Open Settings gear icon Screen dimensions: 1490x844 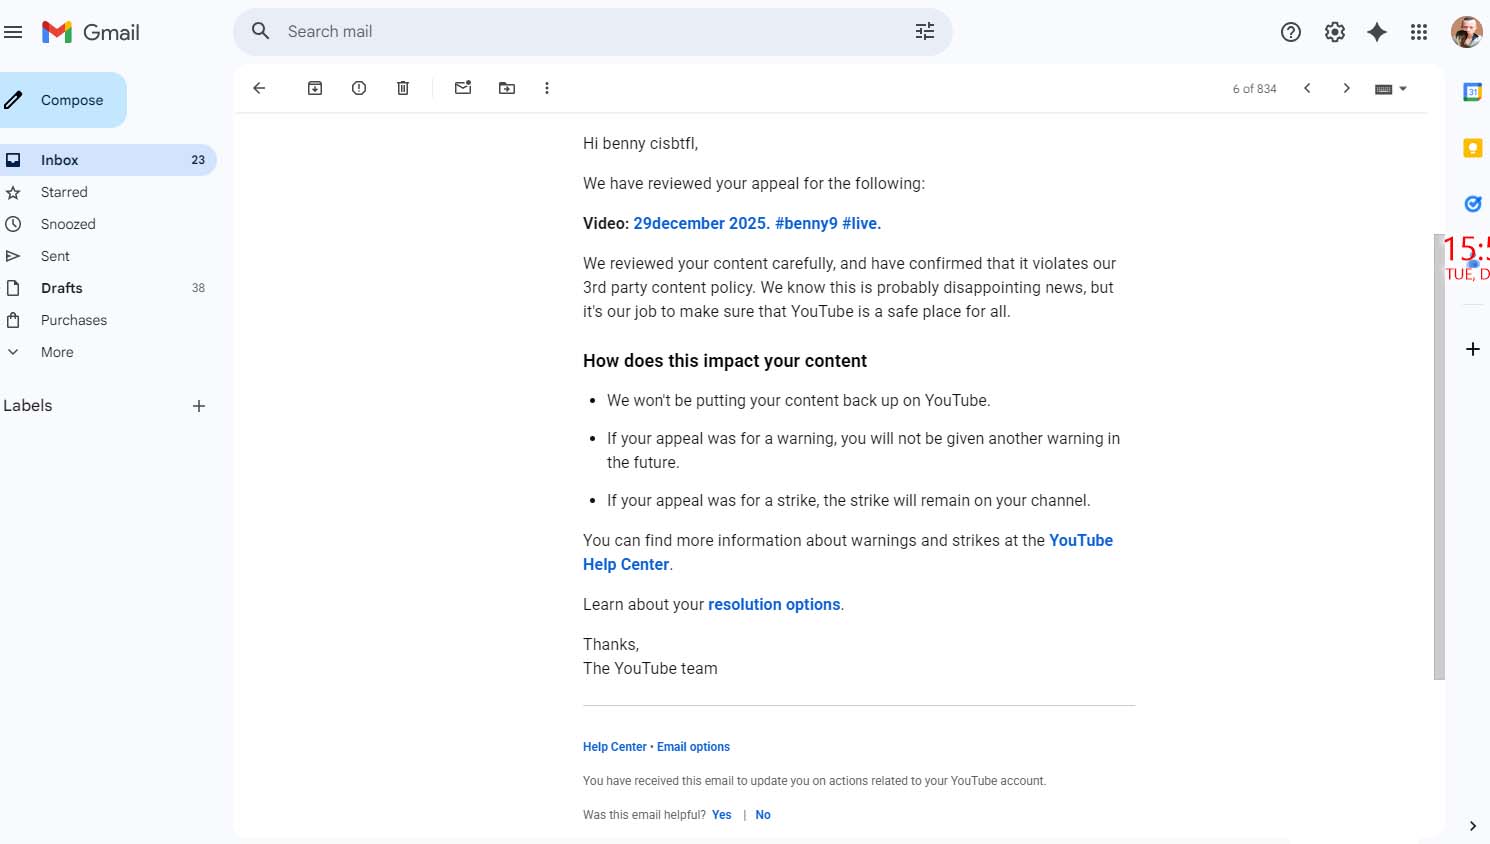[1335, 32]
